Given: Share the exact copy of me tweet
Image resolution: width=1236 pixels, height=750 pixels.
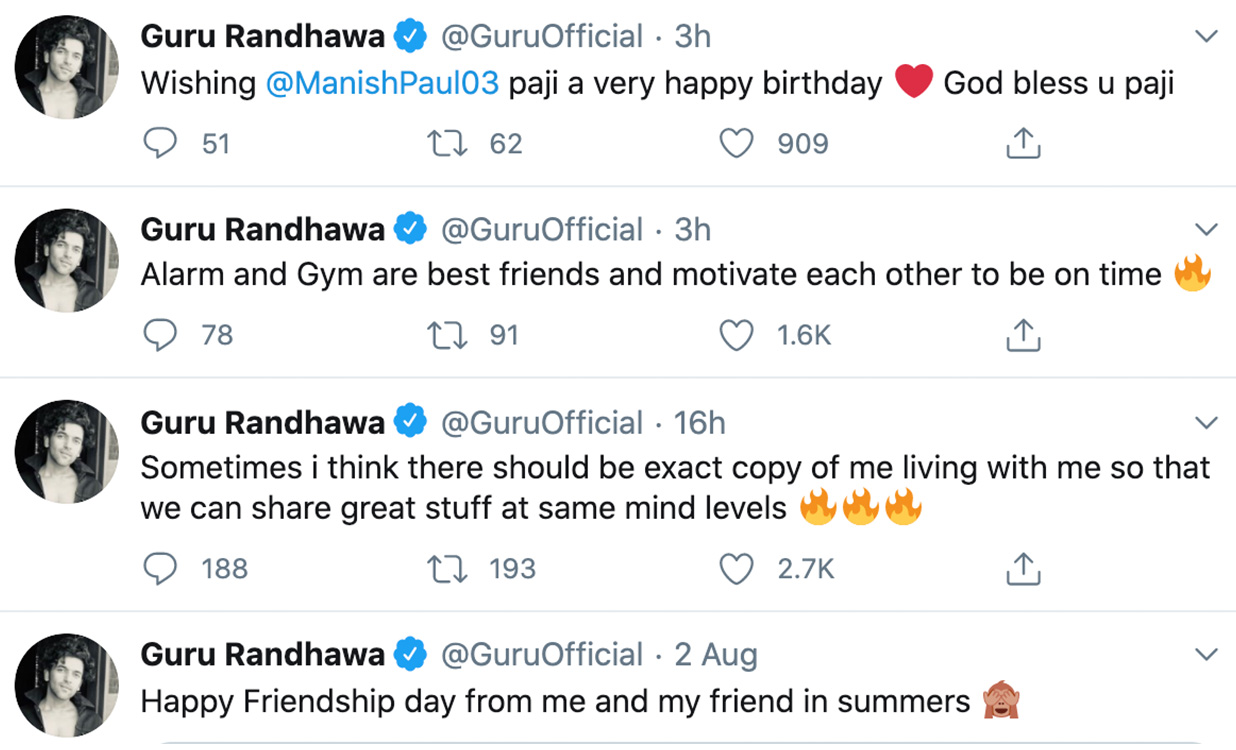Looking at the screenshot, I should pyautogui.click(x=1022, y=569).
